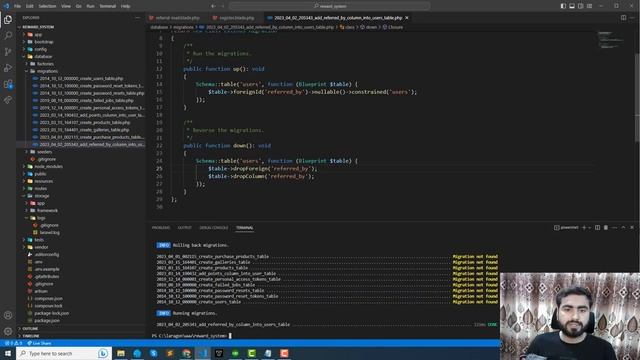Open the errors and warnings status indicator
640x360 pixels.
click(13, 343)
